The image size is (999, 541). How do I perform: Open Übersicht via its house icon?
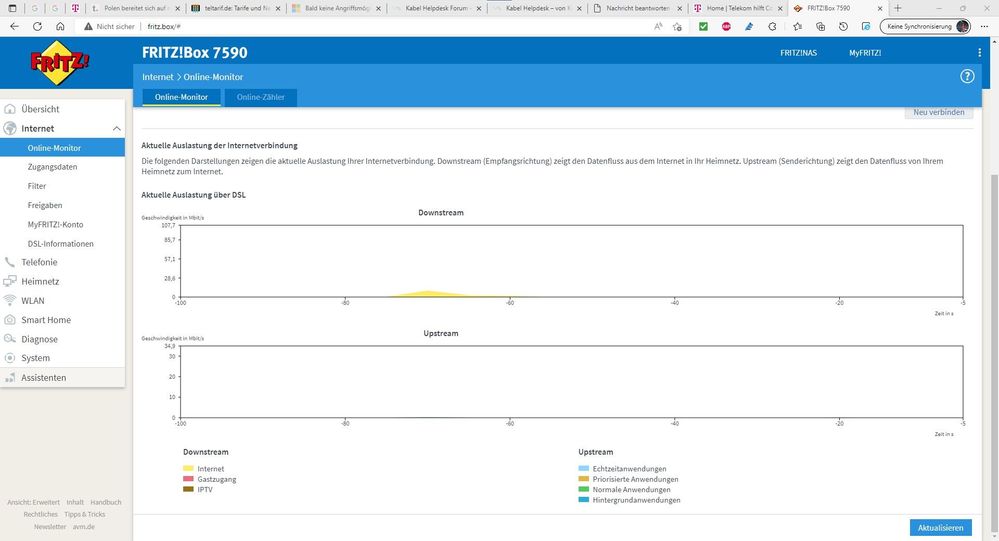coord(10,109)
